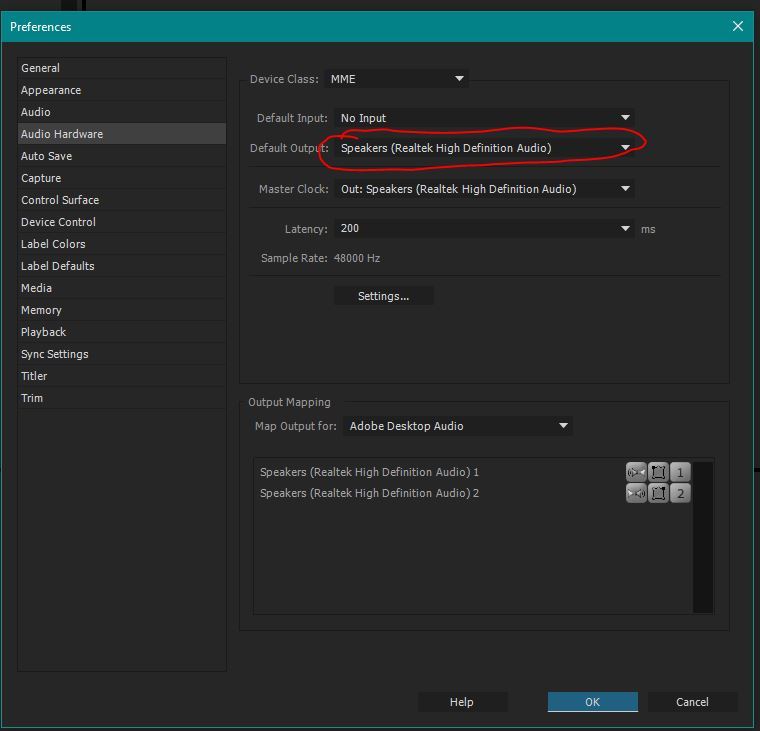Select the Appearance preferences category
This screenshot has width=760, height=731.
tap(122, 90)
